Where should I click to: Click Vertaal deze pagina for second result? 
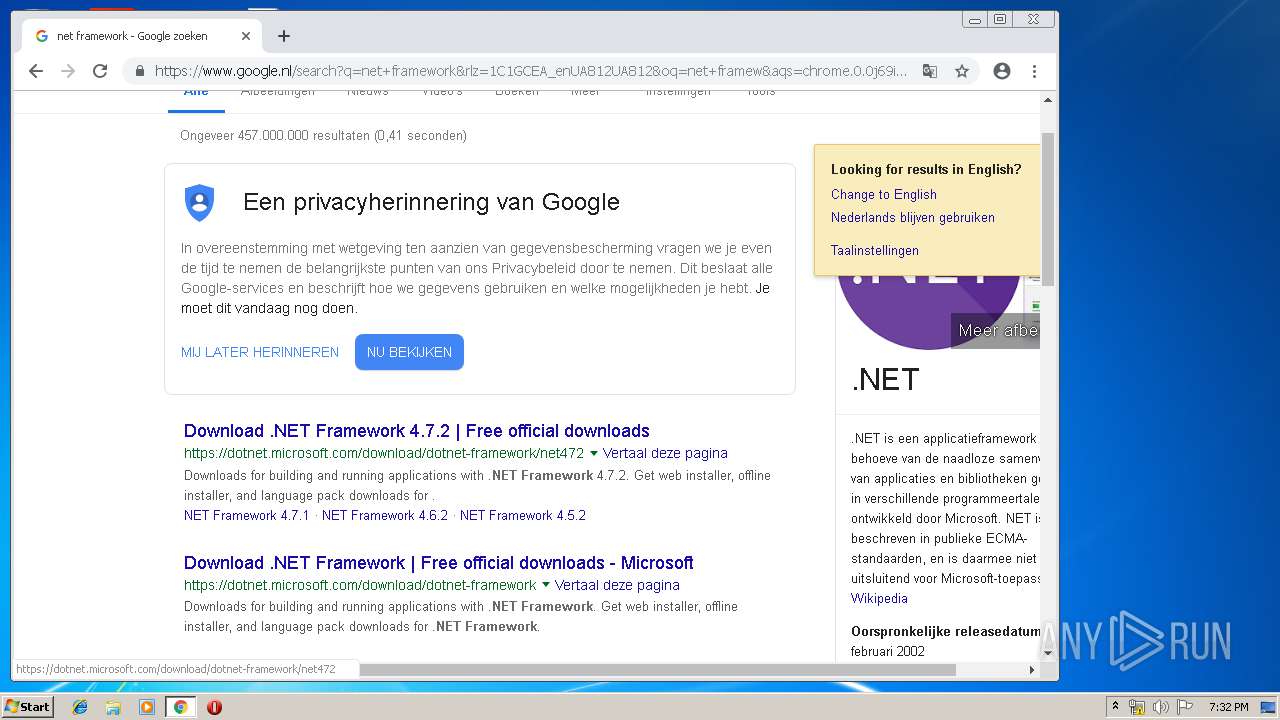coord(617,585)
